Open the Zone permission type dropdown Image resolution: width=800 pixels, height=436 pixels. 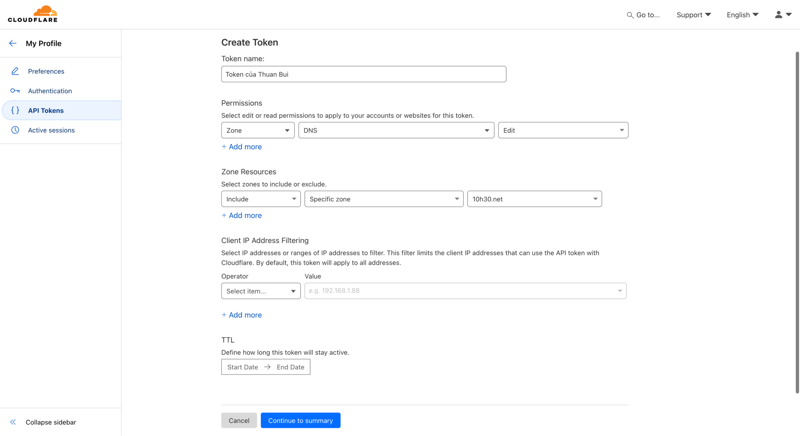[257, 130]
